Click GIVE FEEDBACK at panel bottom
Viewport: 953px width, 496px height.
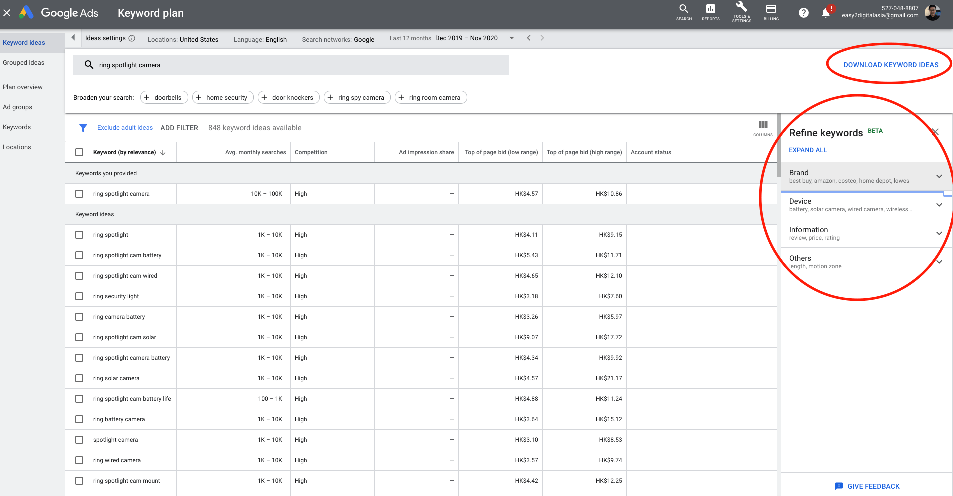point(867,486)
